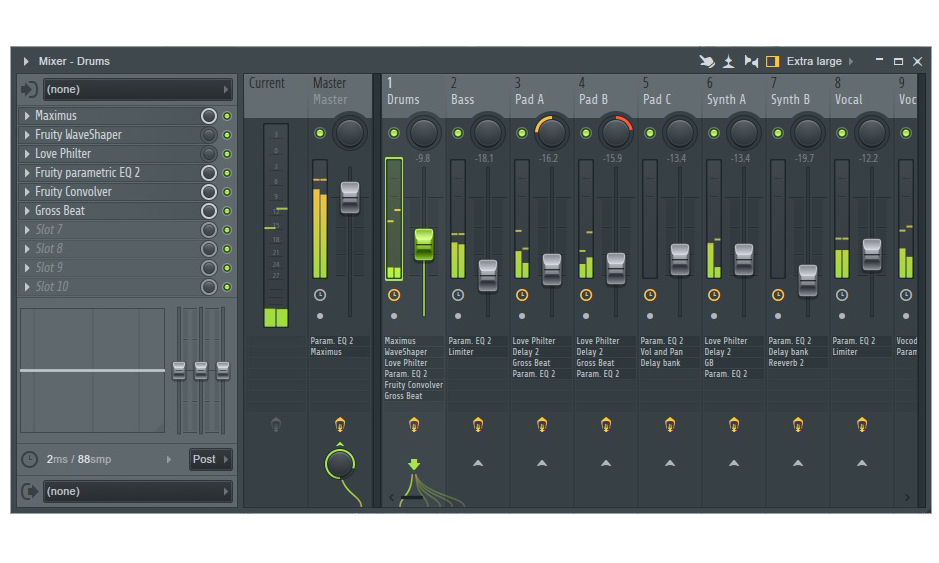Mute the Synth B track green light
The height and width of the screenshot is (563, 939).
(777, 133)
